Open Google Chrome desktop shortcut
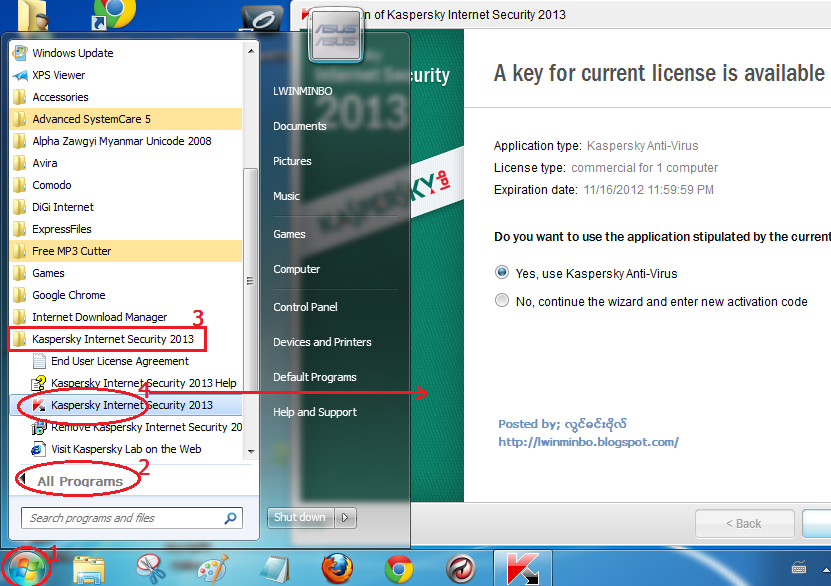831x586 pixels. tap(113, 13)
